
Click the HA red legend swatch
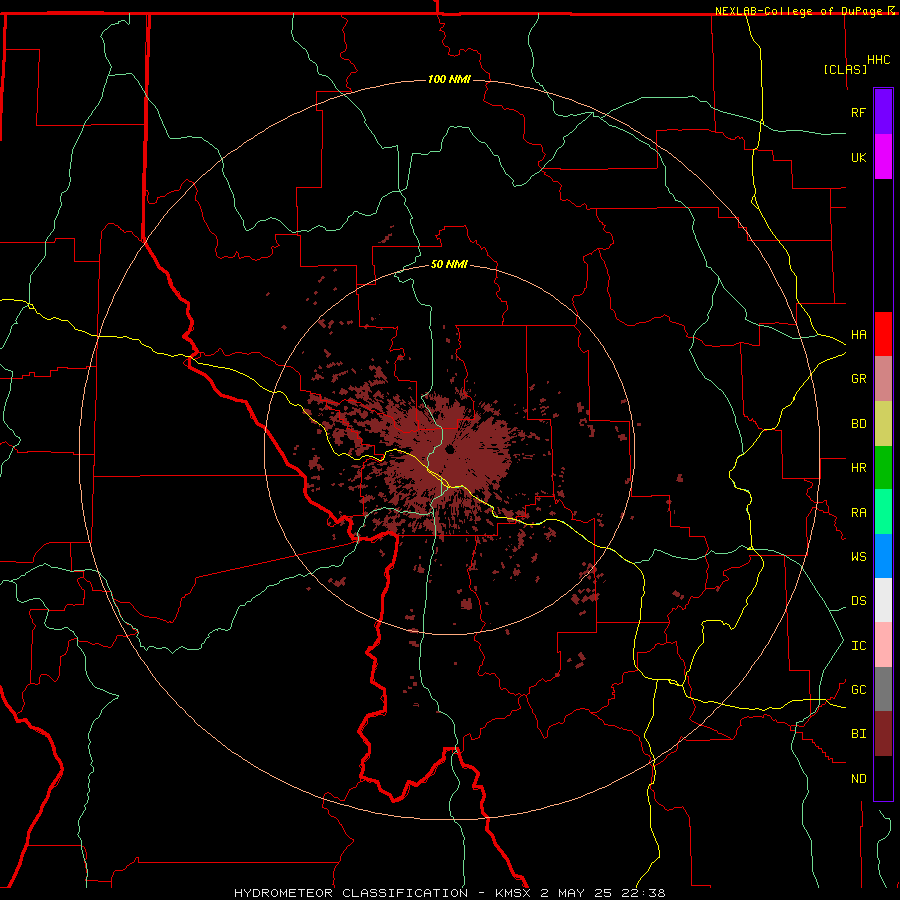(883, 334)
